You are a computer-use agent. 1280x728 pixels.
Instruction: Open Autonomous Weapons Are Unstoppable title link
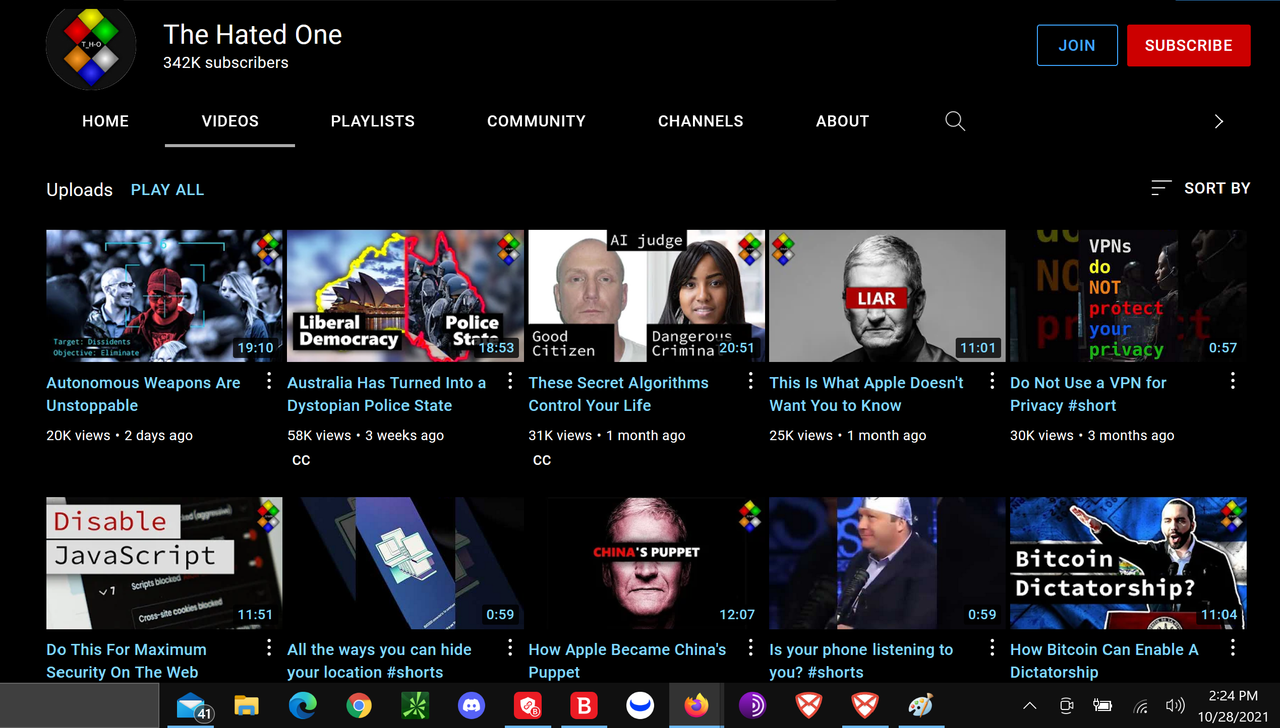(143, 394)
